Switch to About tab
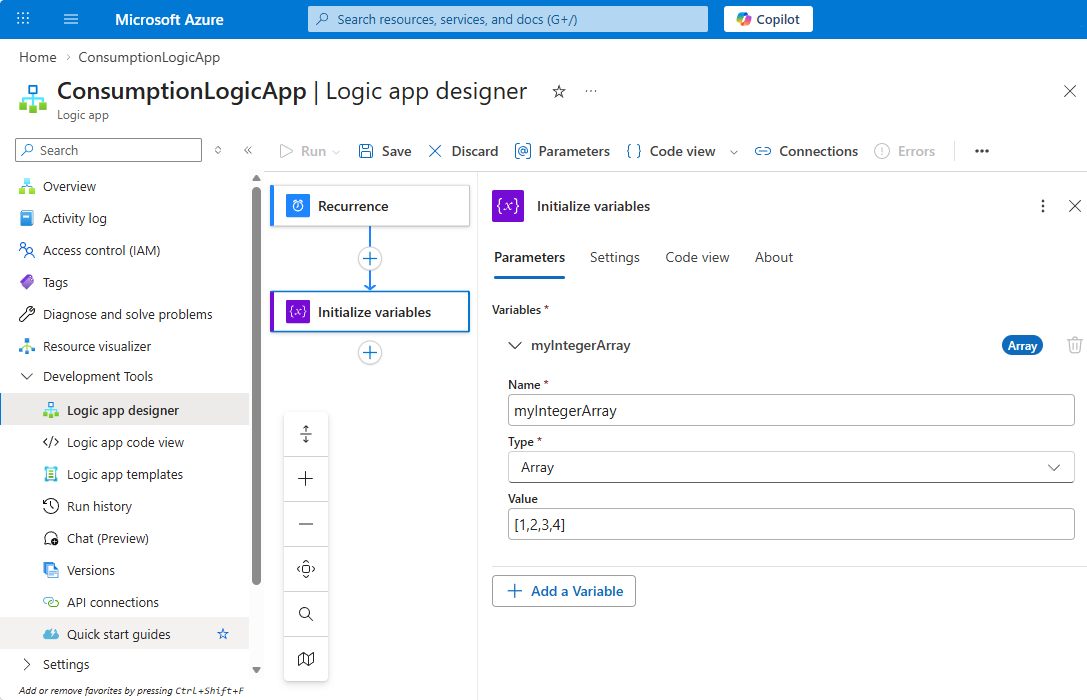Viewport: 1087px width, 700px height. (x=774, y=258)
